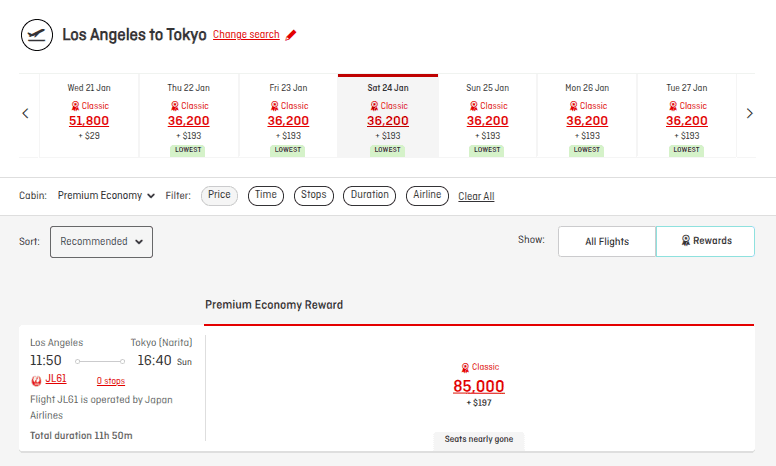Click the 51,800 points price link
Viewport: 776px width, 466px height.
pos(89,121)
